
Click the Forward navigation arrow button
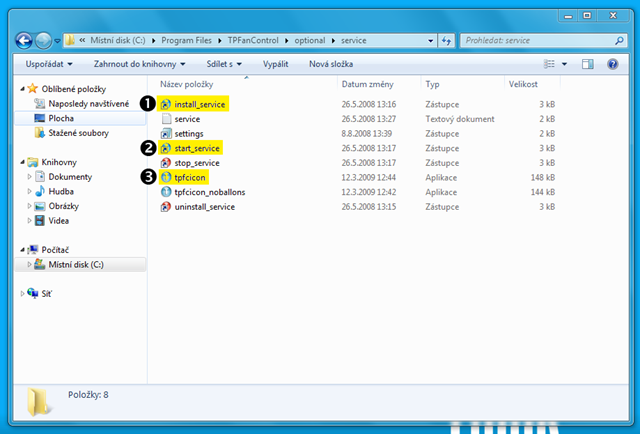pyautogui.click(x=43, y=40)
